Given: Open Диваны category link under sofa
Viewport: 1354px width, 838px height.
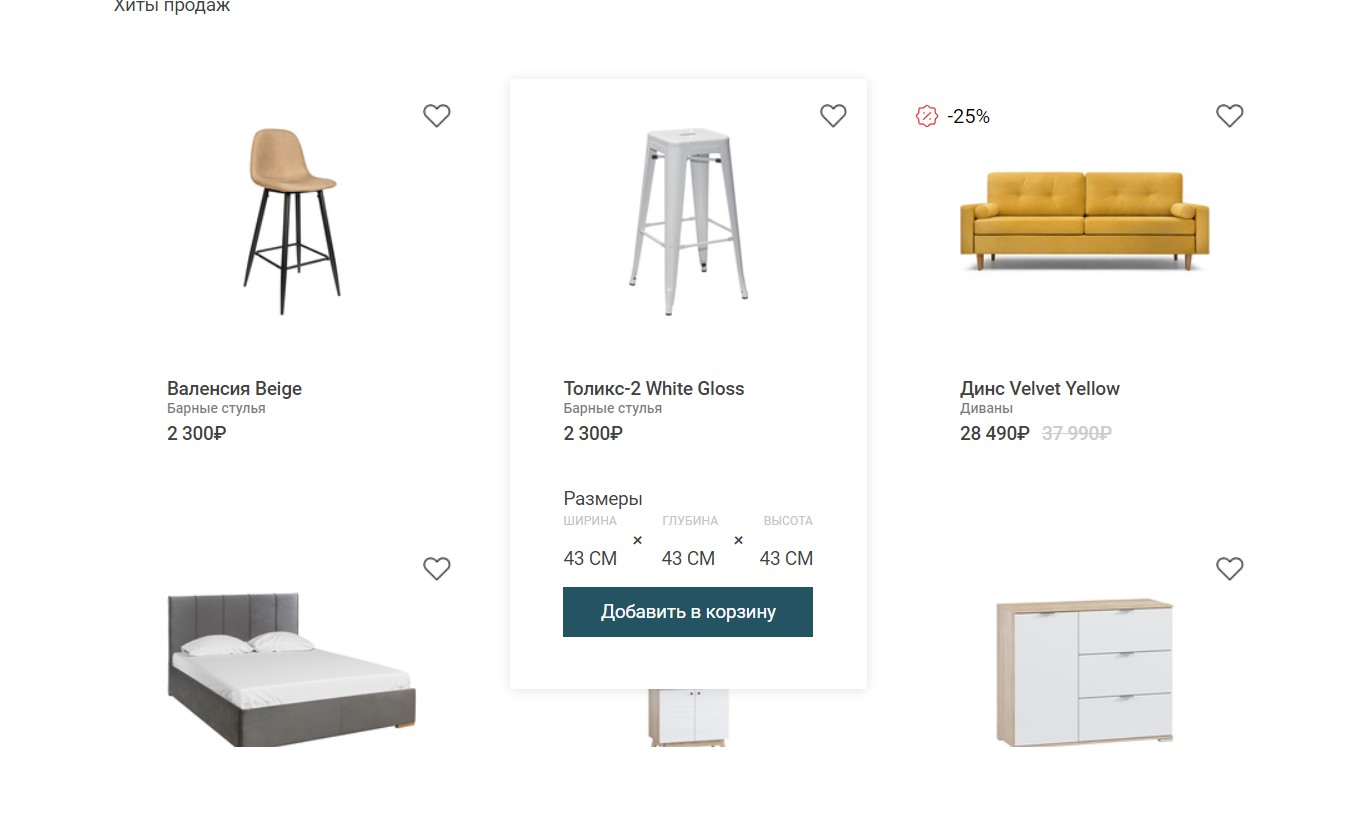Looking at the screenshot, I should (x=986, y=409).
